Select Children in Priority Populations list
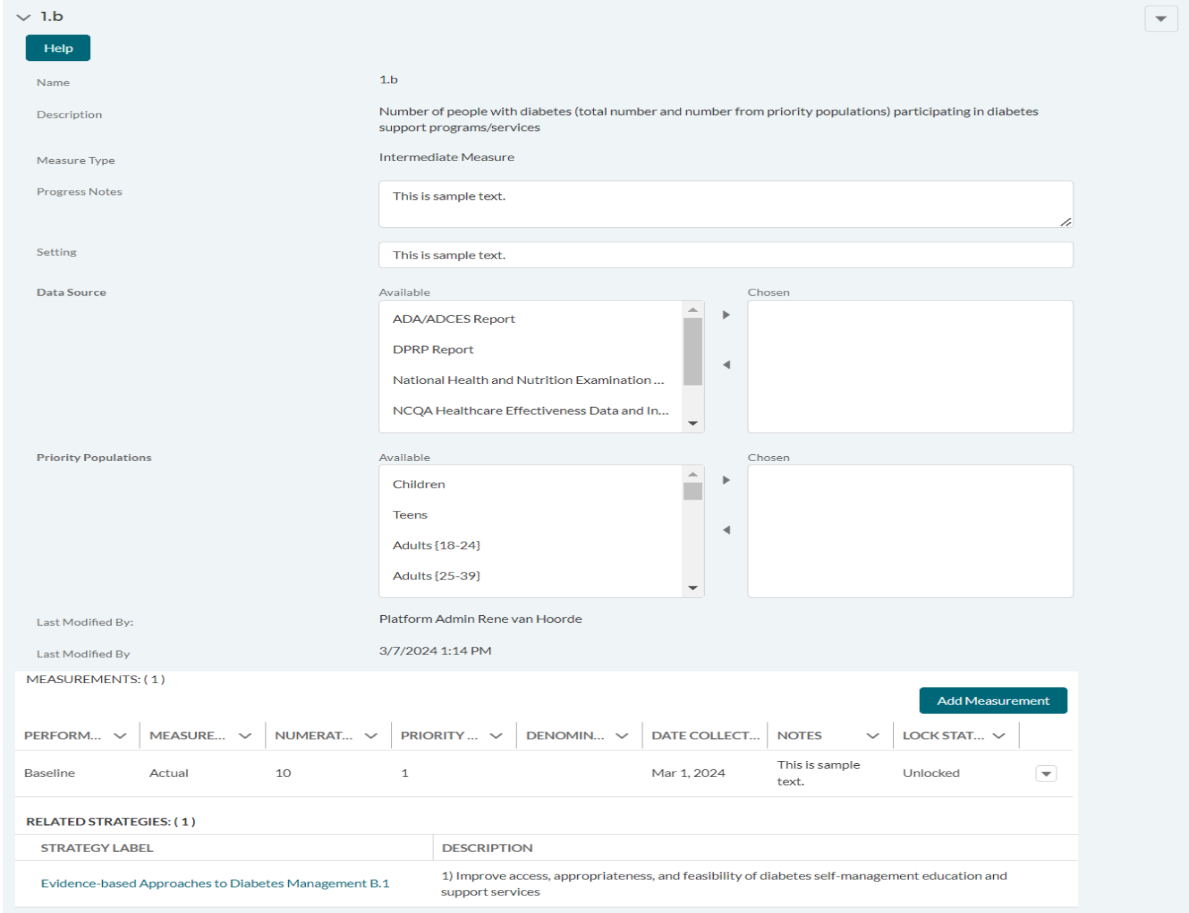This screenshot has height=913, width=1189. coord(419,484)
